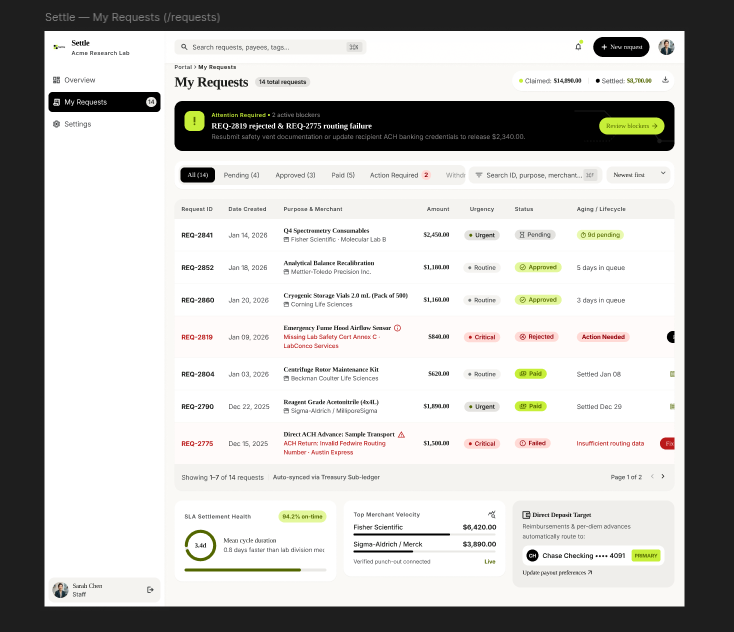The image size is (734, 632).
Task: Click the Top Merchant Velocity chart icon
Action: pyautogui.click(x=492, y=514)
